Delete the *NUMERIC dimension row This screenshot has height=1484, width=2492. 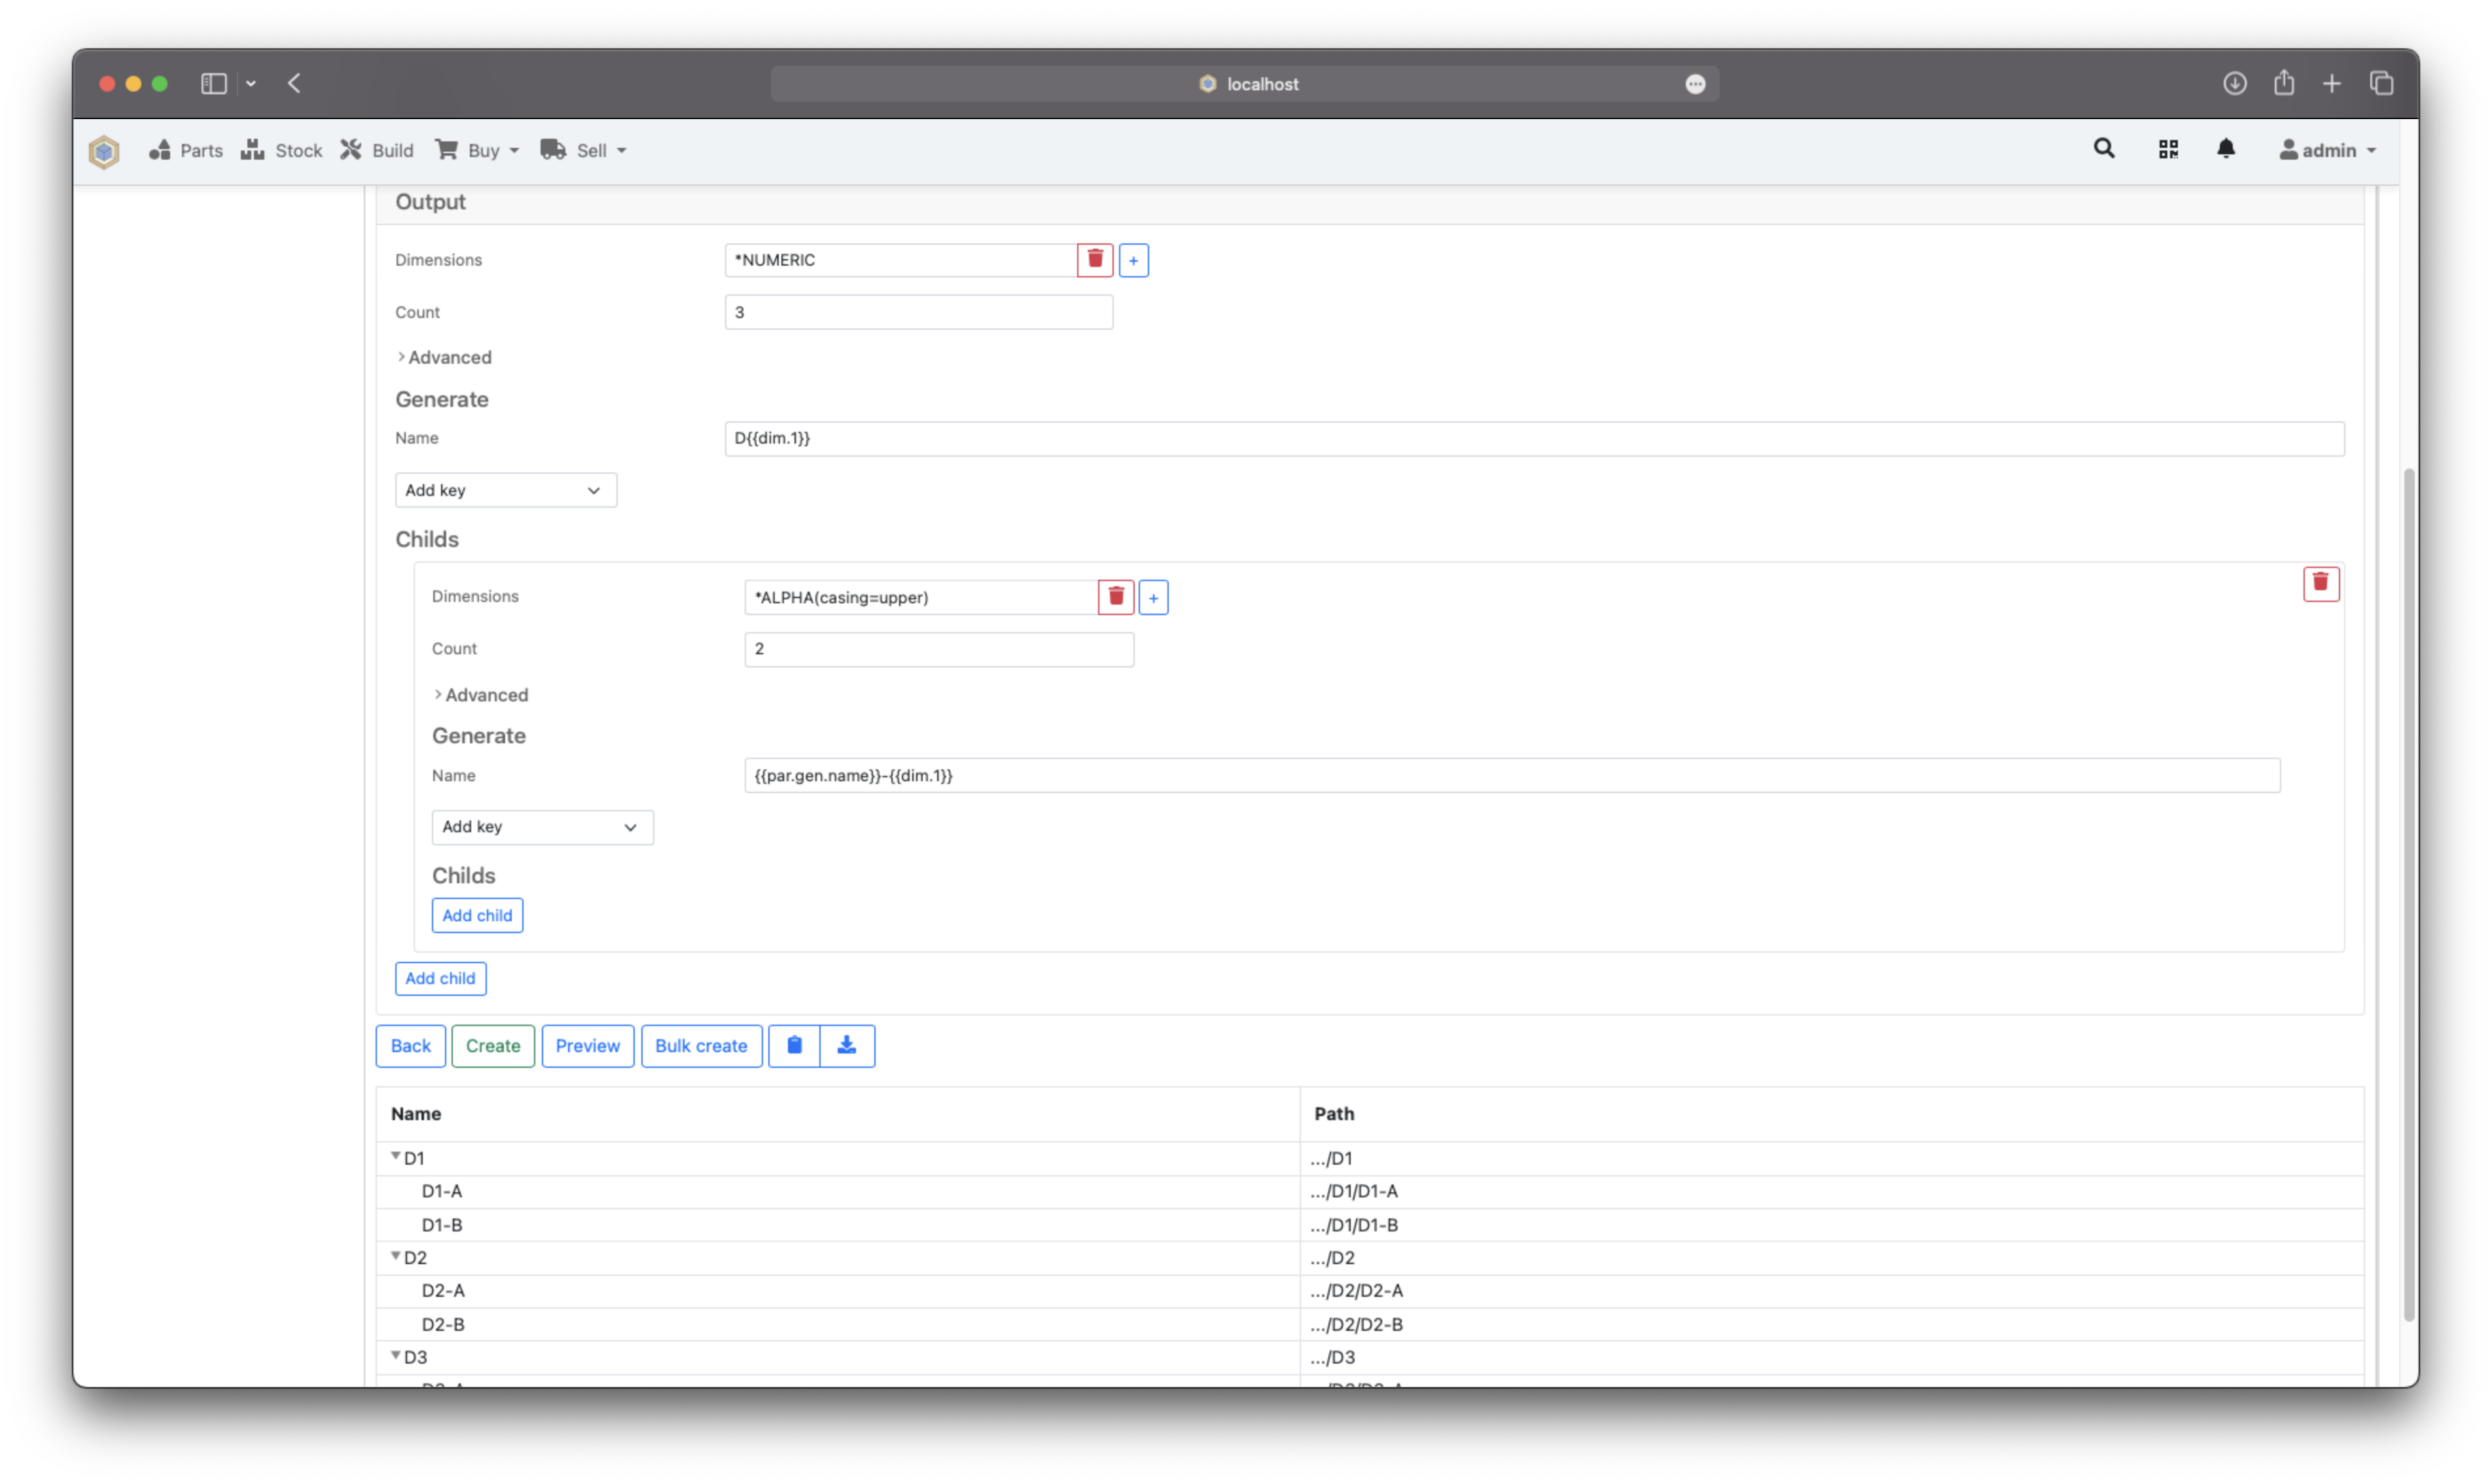[1095, 259]
